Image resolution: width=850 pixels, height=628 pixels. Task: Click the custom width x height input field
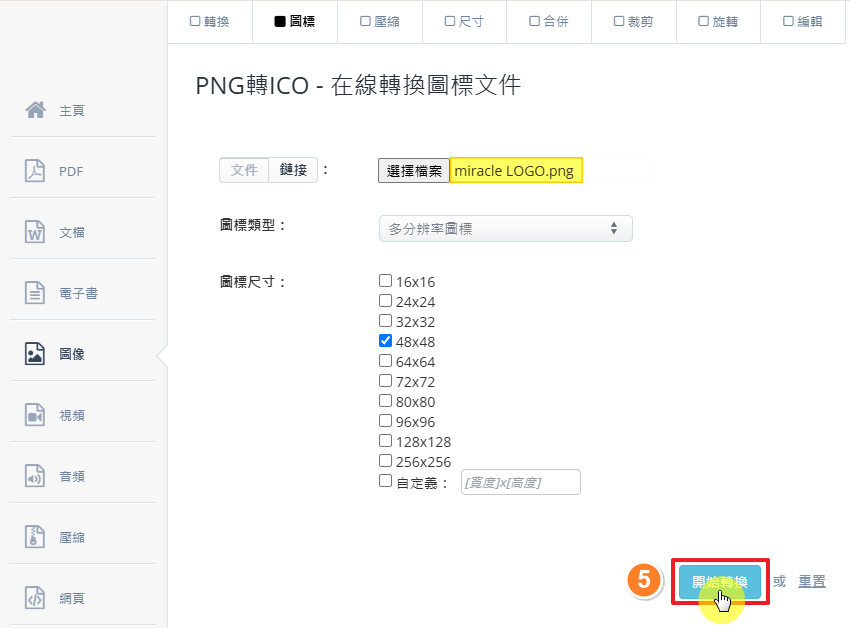(x=520, y=482)
